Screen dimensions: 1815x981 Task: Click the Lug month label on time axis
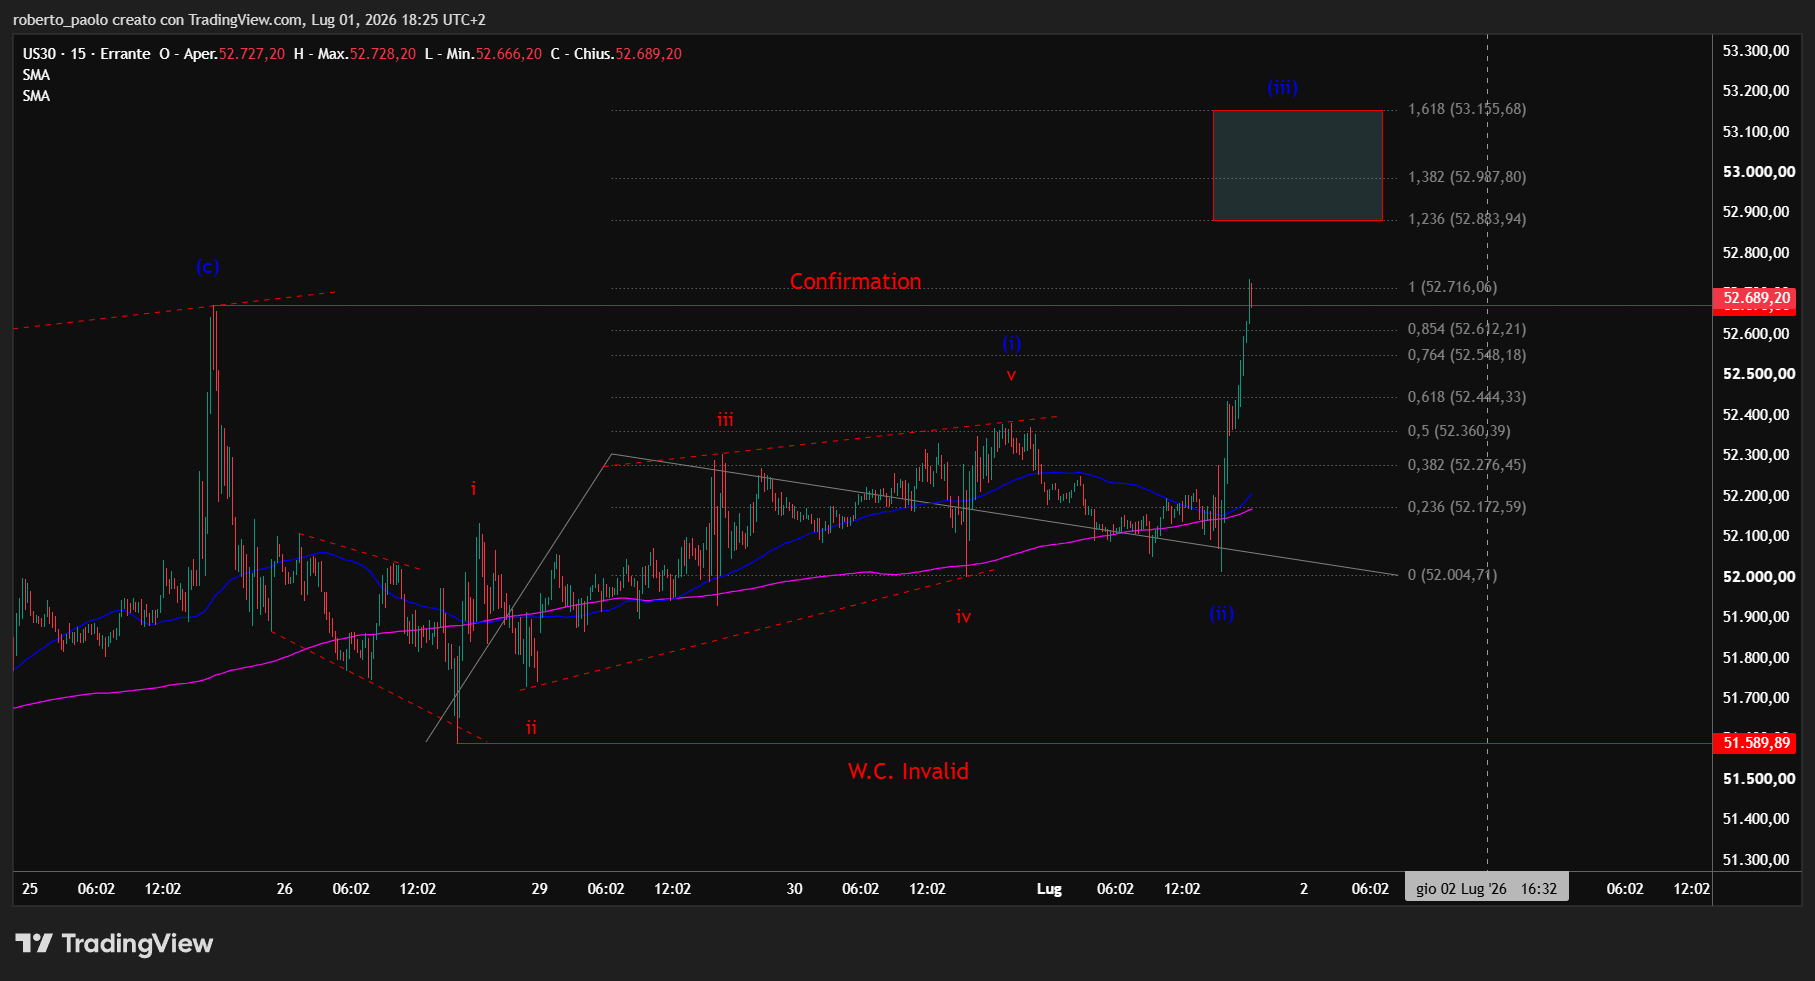click(x=1049, y=889)
